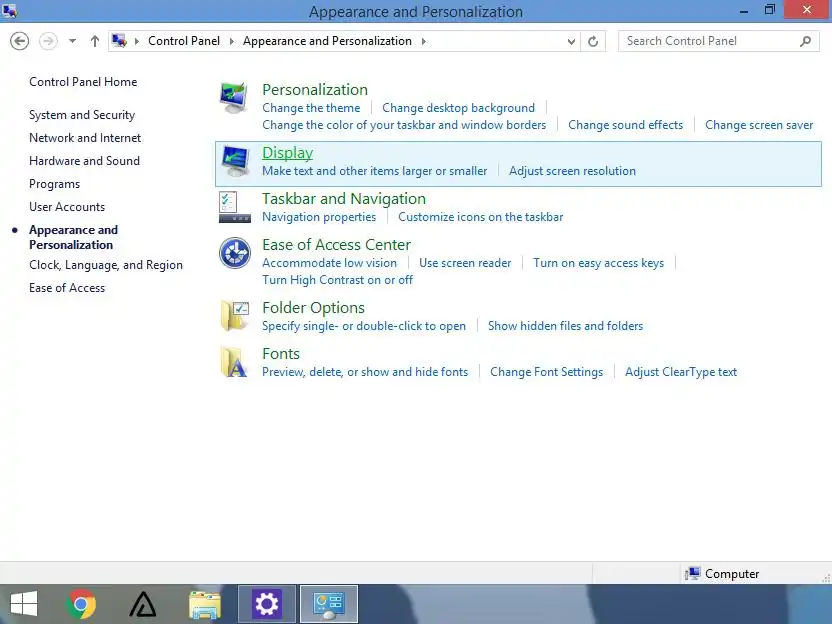Open User Accounts in sidebar
Screen dimensions: 832x624
[x=67, y=207]
